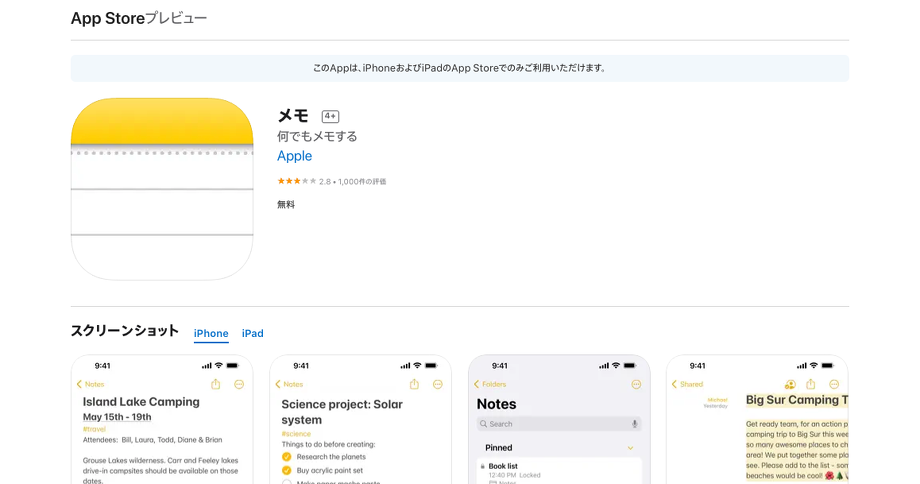The image size is (920, 484).
Task: Open the Notes folders list screenshot
Action: (x=559, y=419)
